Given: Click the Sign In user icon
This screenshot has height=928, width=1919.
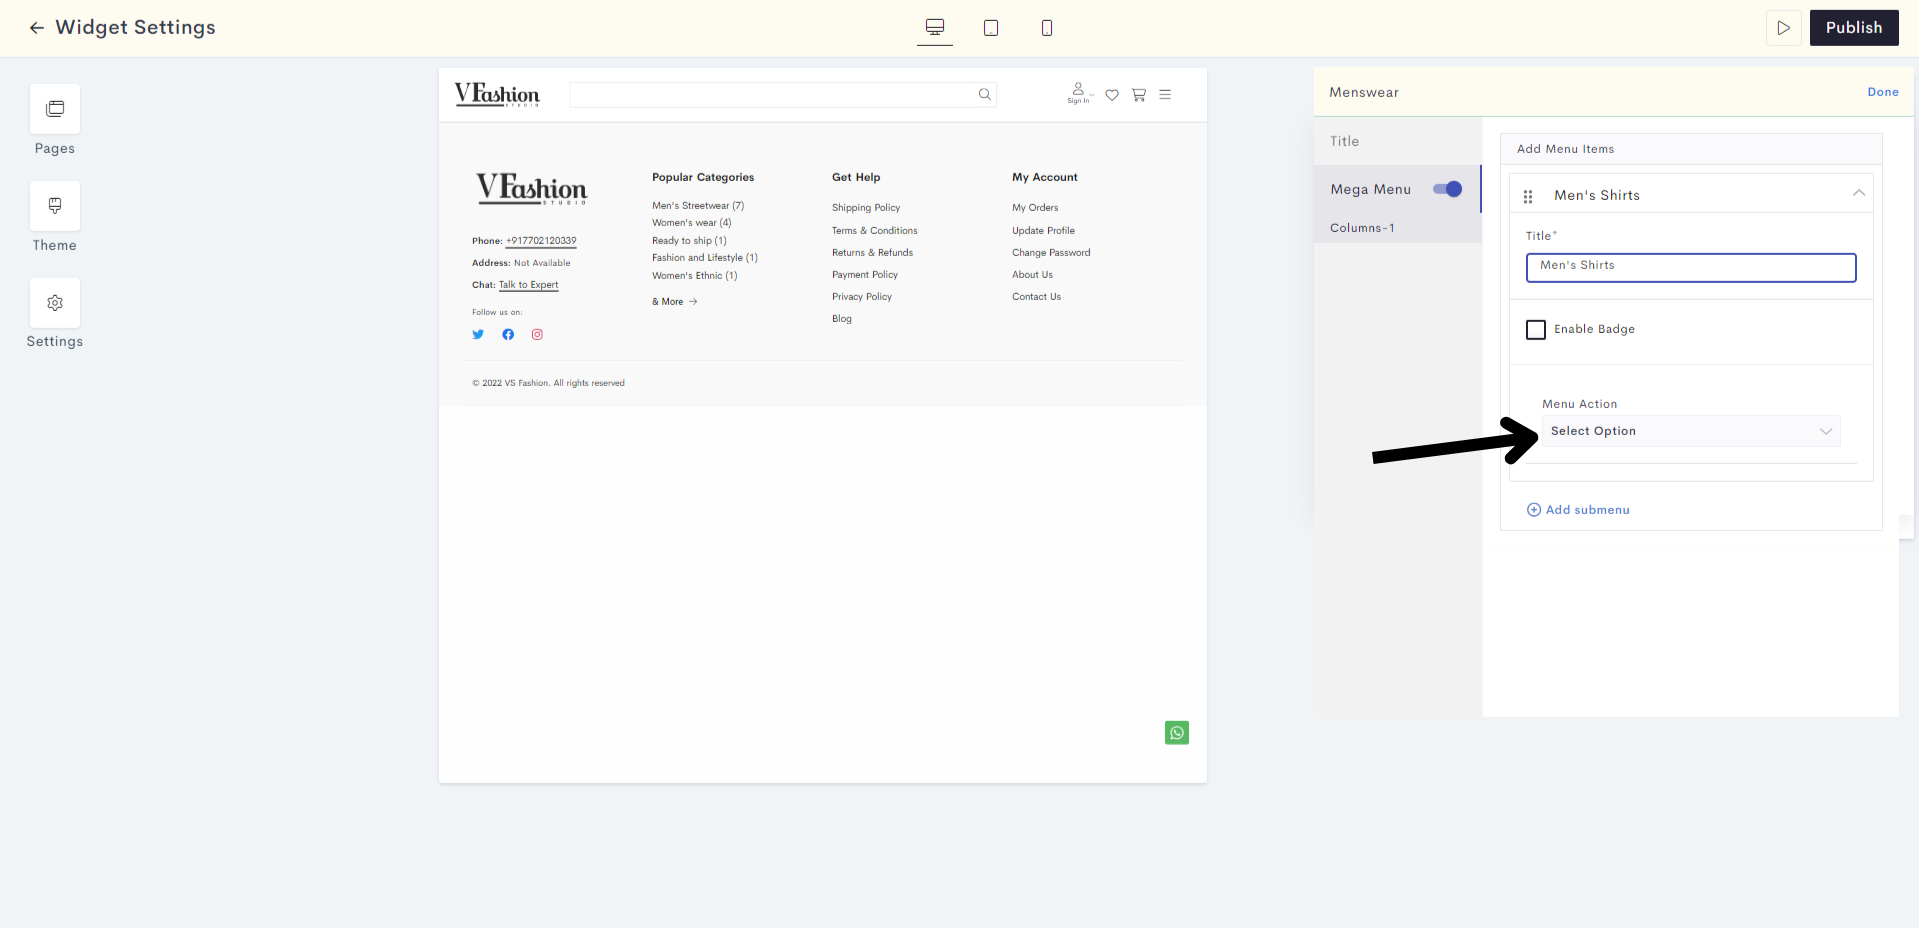Looking at the screenshot, I should (x=1078, y=92).
